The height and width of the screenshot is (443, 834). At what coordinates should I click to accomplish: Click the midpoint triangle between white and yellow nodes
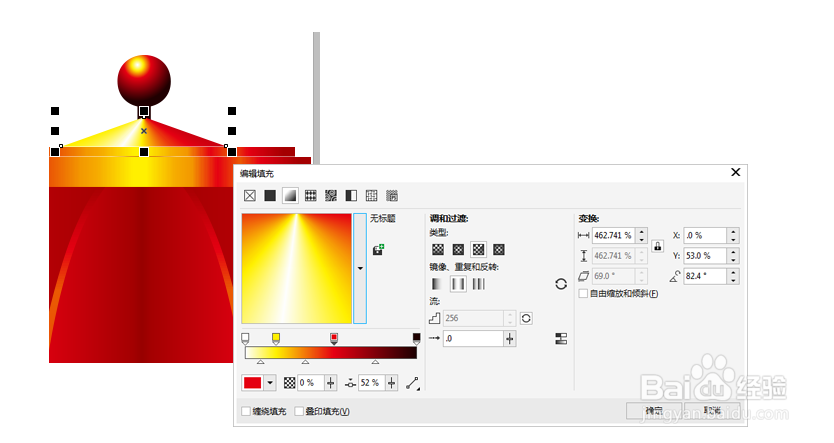(x=261, y=362)
